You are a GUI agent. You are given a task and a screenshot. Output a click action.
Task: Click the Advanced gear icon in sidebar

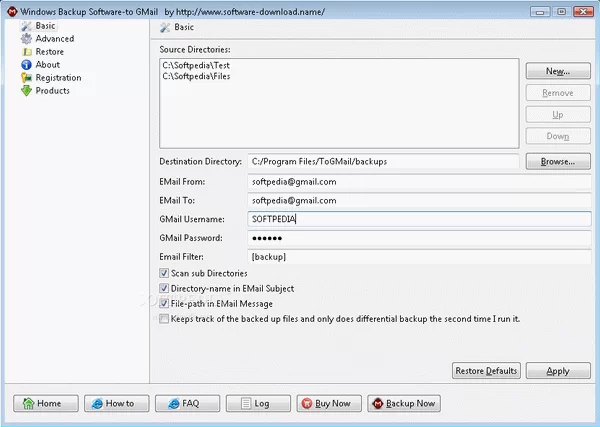pos(26,39)
